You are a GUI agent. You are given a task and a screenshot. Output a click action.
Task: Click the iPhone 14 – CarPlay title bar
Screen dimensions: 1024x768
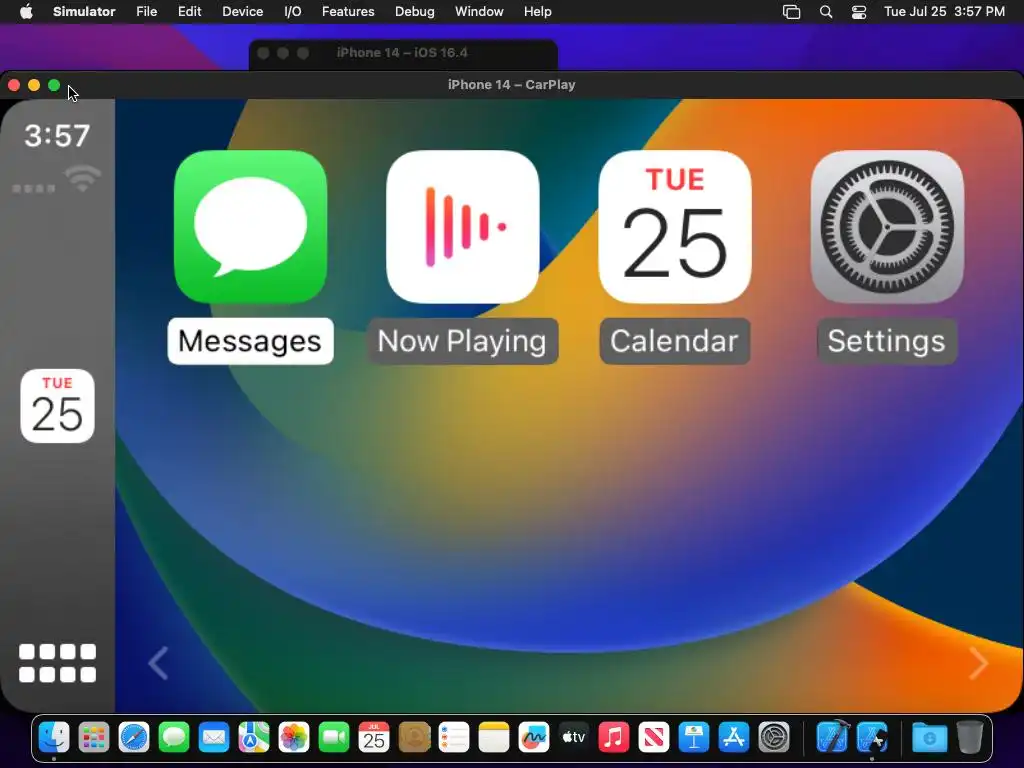[511, 85]
